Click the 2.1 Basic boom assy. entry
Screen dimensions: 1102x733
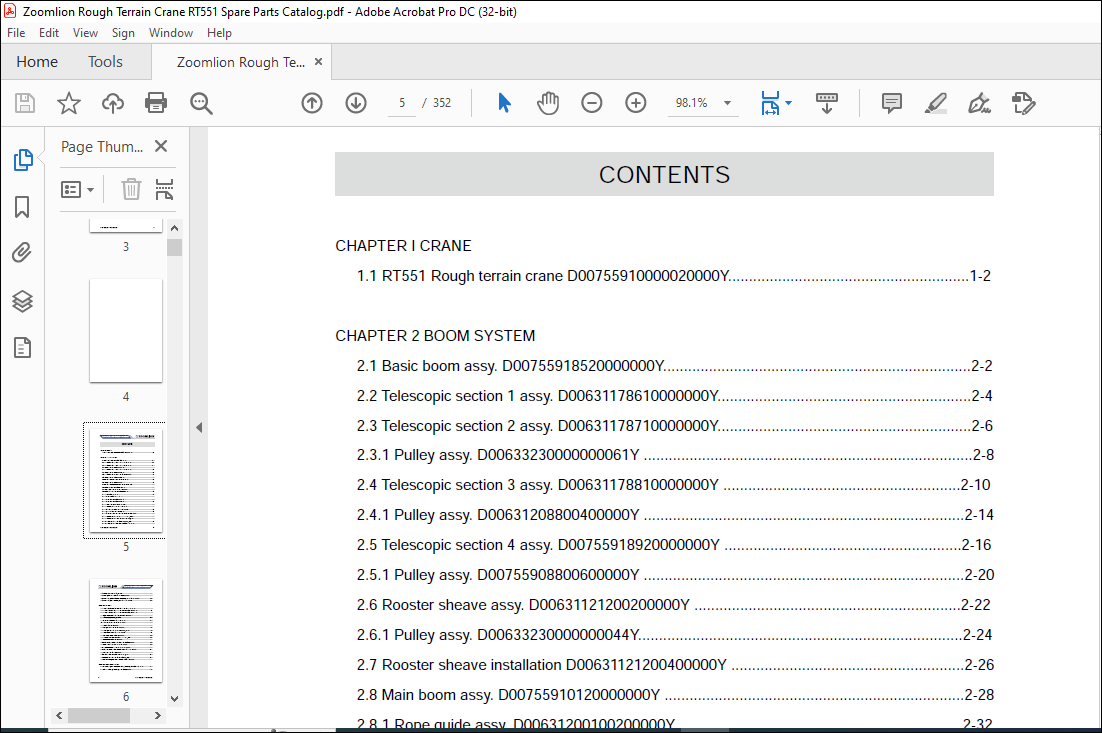tap(674, 365)
